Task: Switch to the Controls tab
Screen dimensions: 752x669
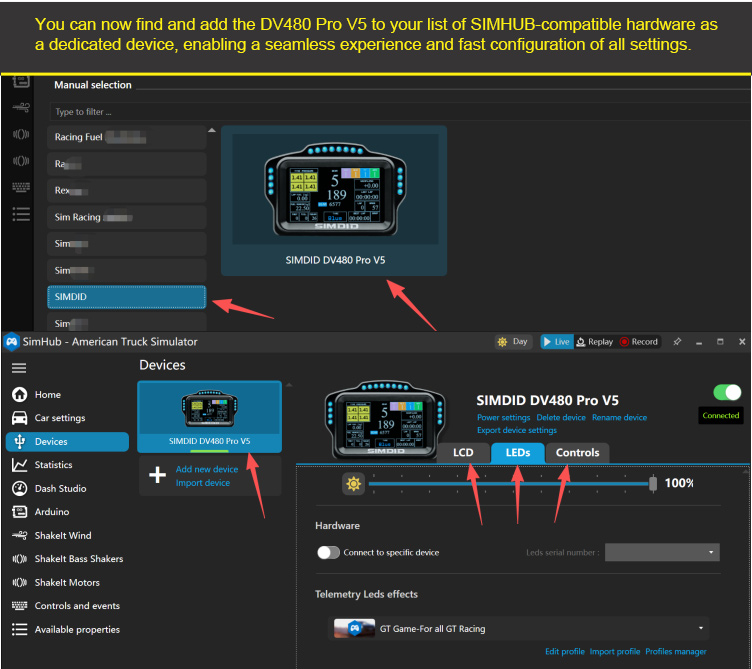Action: coord(577,453)
